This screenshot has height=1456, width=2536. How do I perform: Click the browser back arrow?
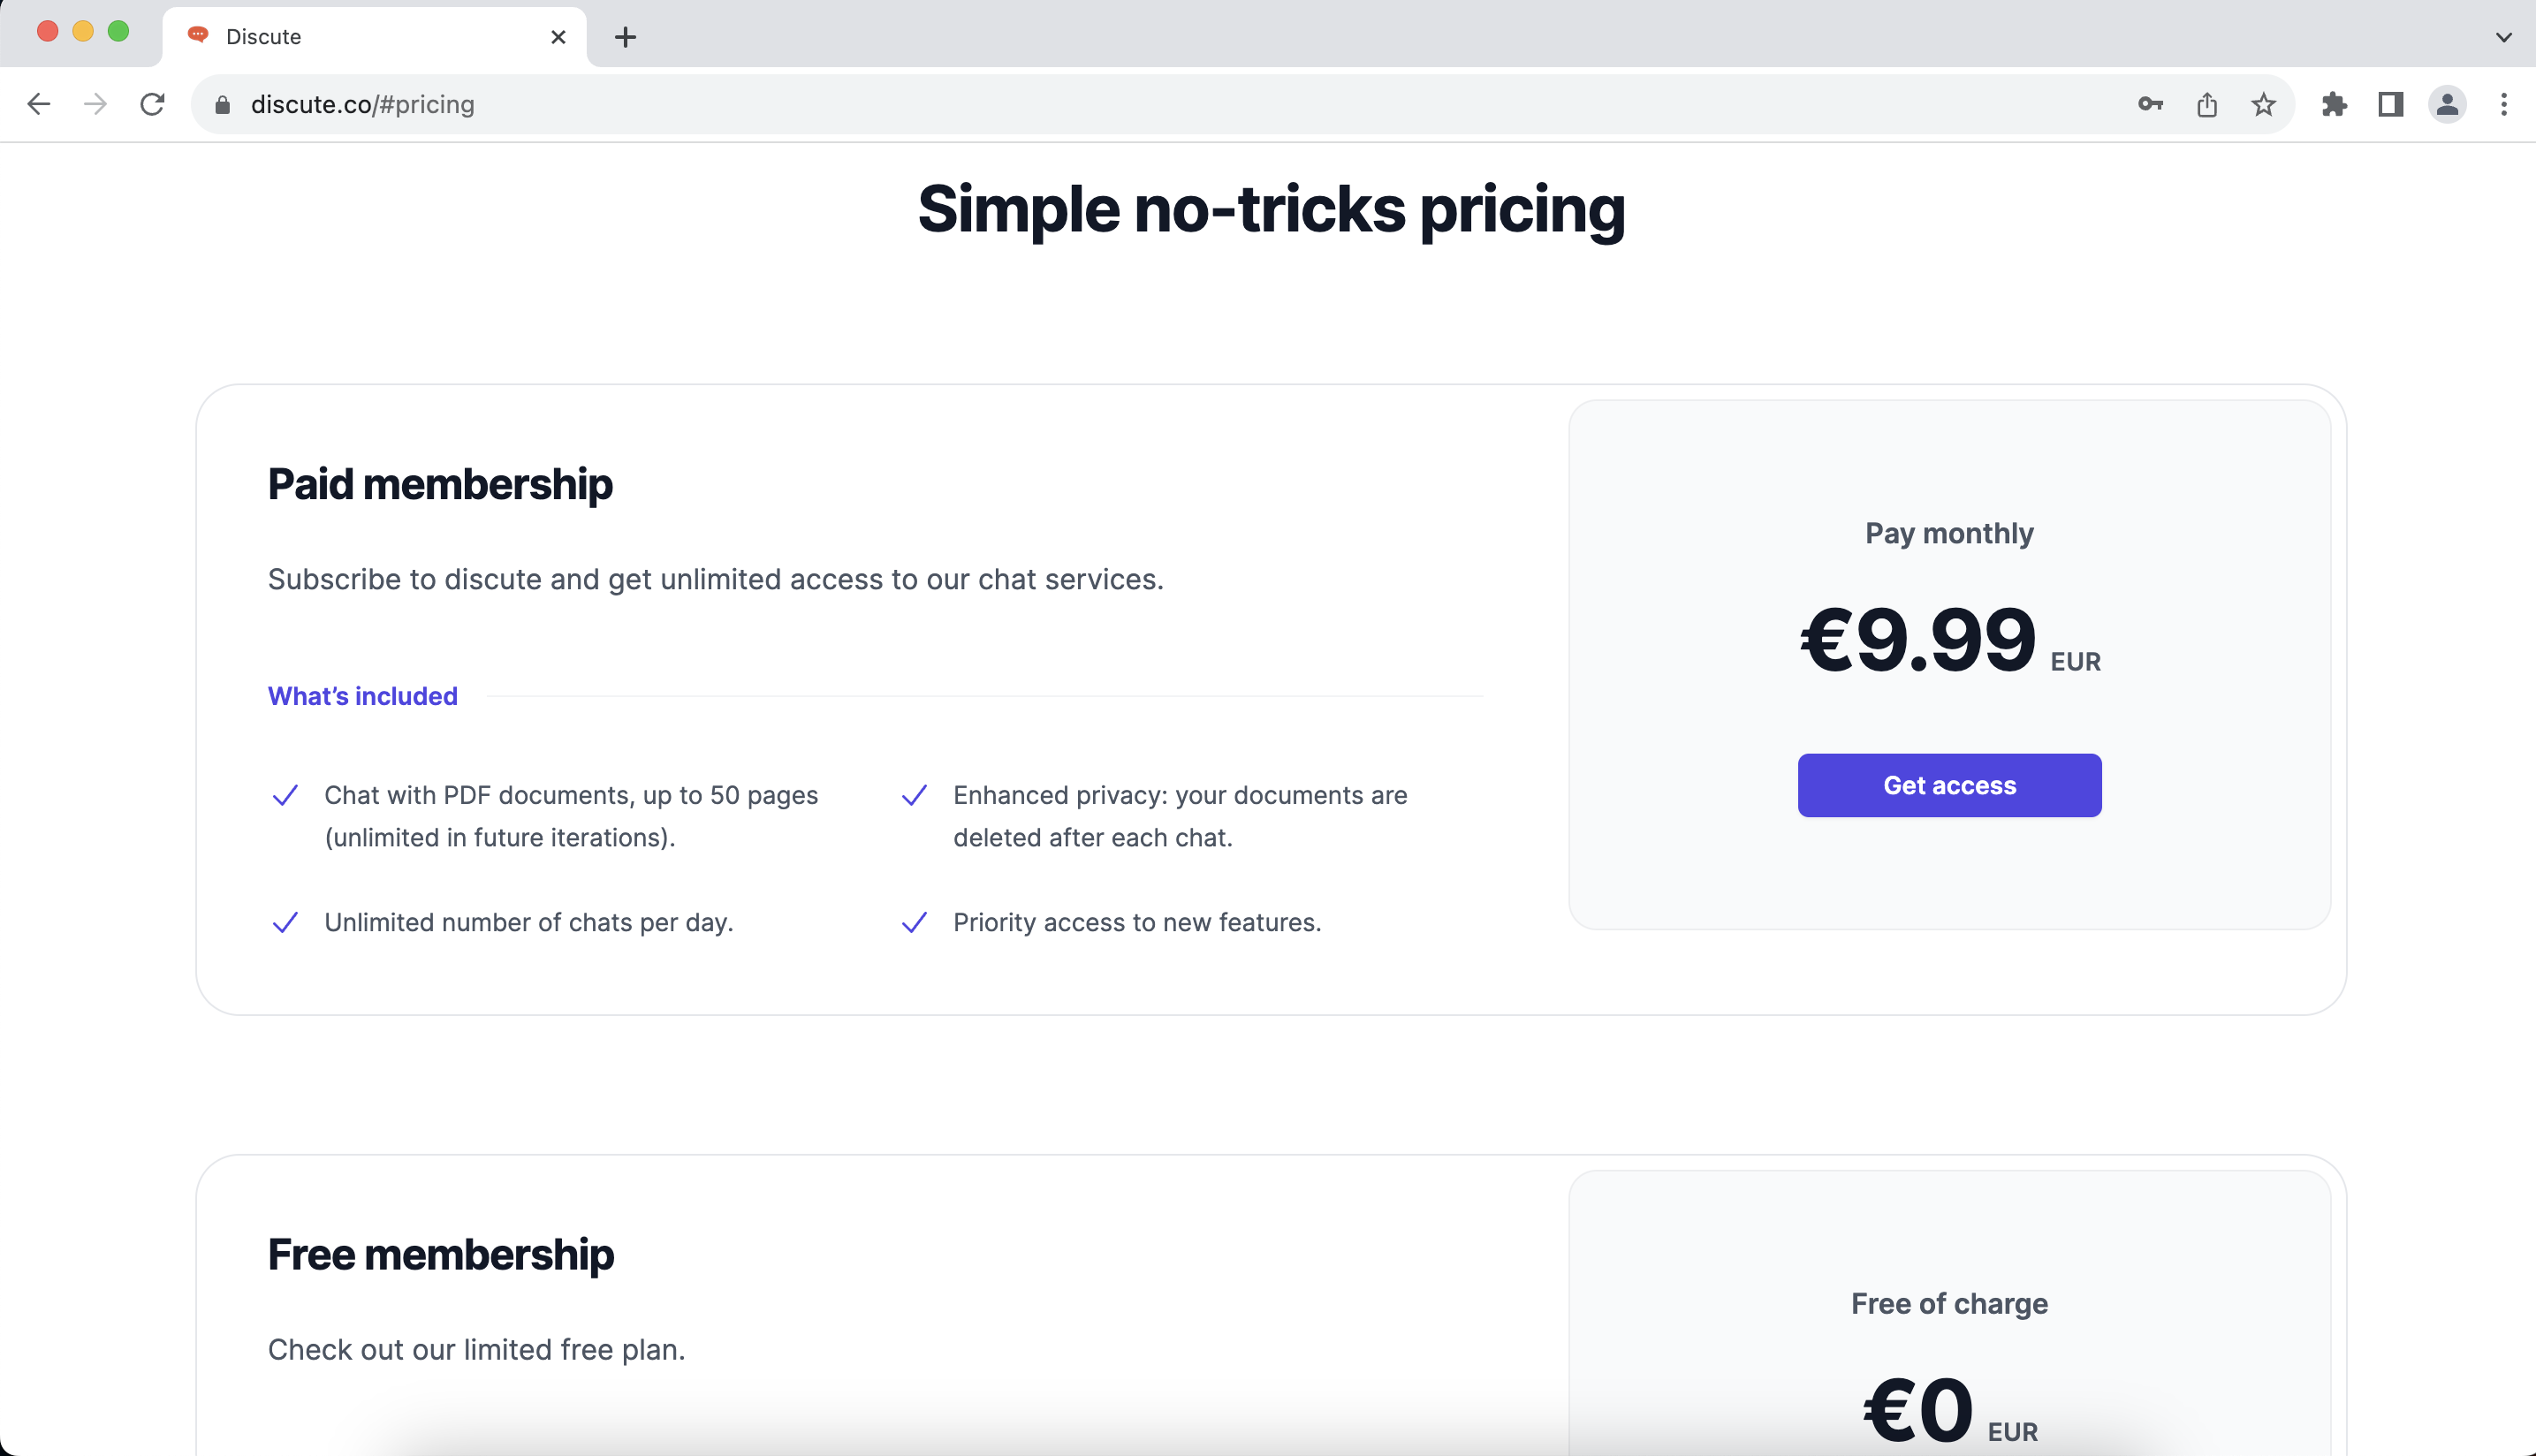pyautogui.click(x=39, y=104)
